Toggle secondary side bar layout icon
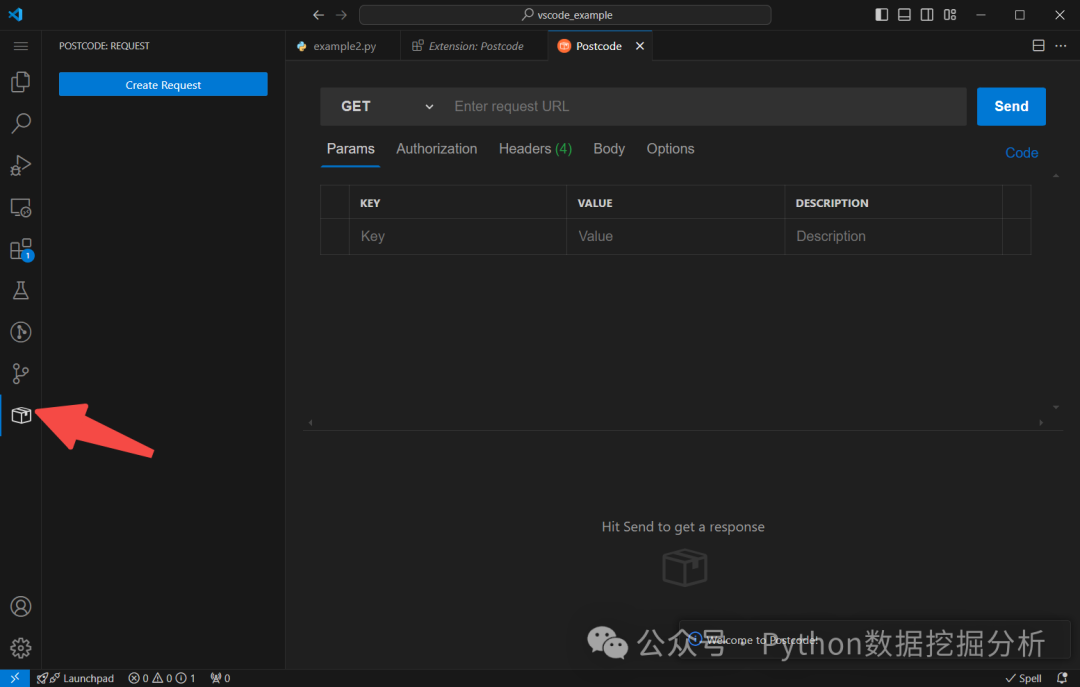 pos(927,14)
